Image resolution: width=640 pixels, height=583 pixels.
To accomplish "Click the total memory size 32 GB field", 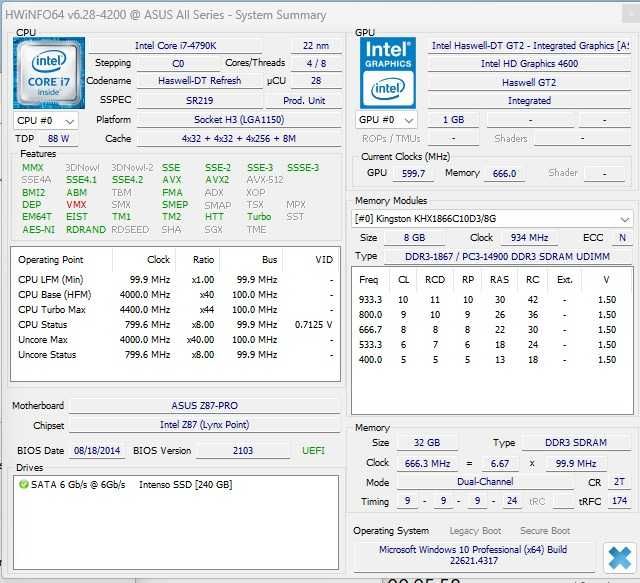I will point(427,443).
